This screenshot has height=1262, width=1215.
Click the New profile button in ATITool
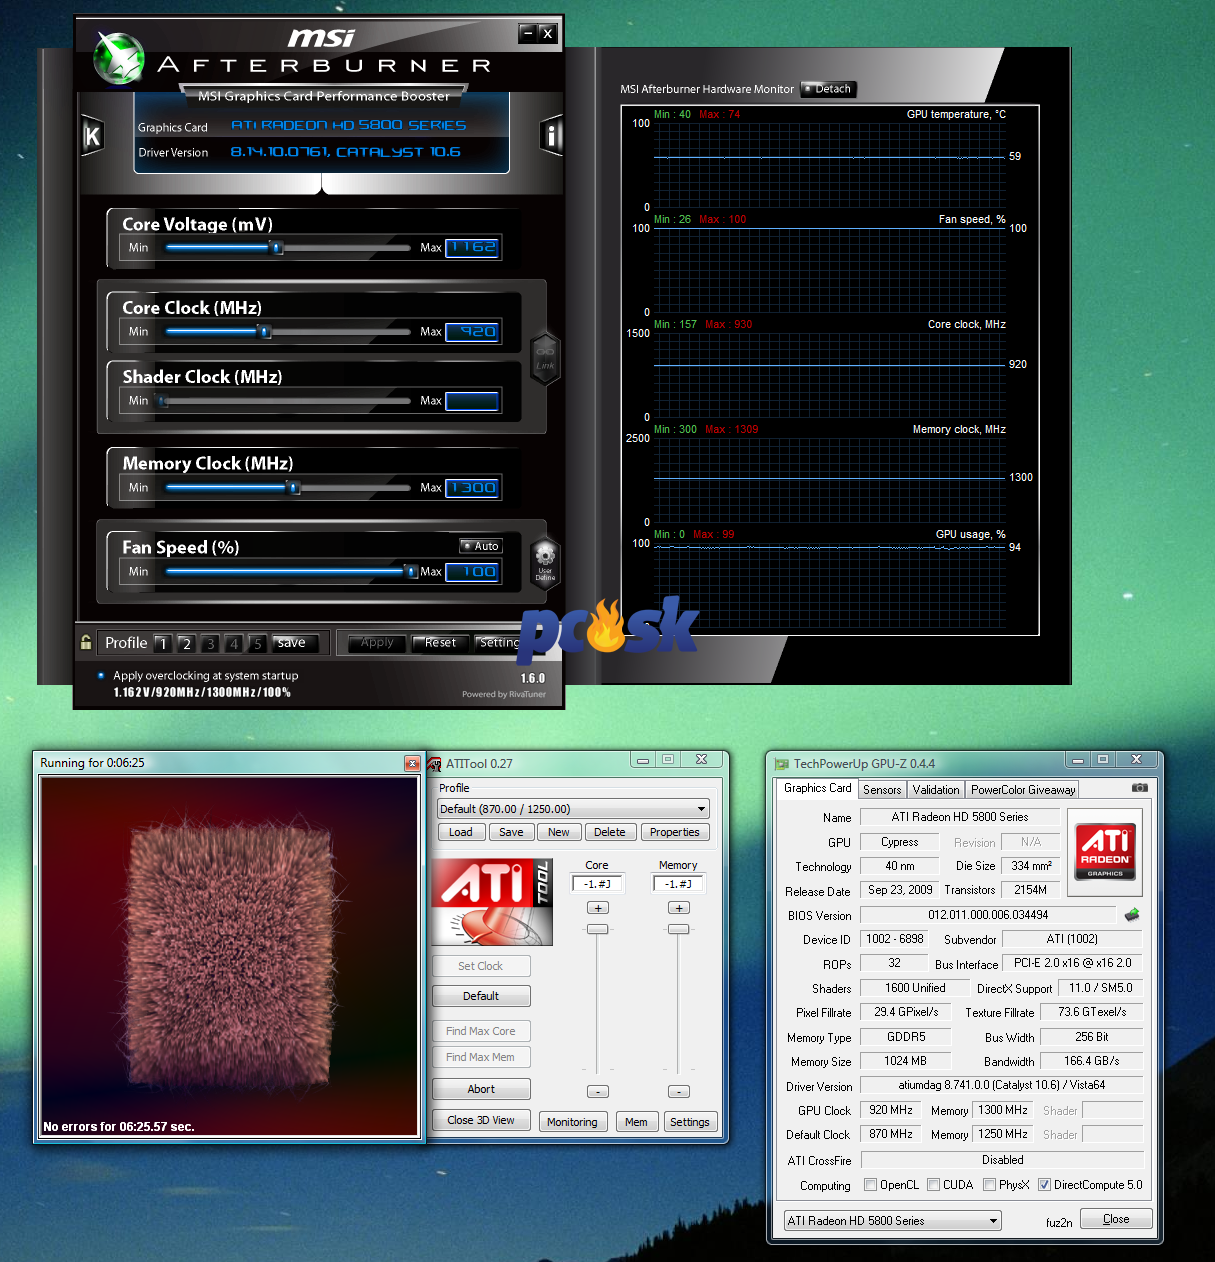[x=559, y=832]
